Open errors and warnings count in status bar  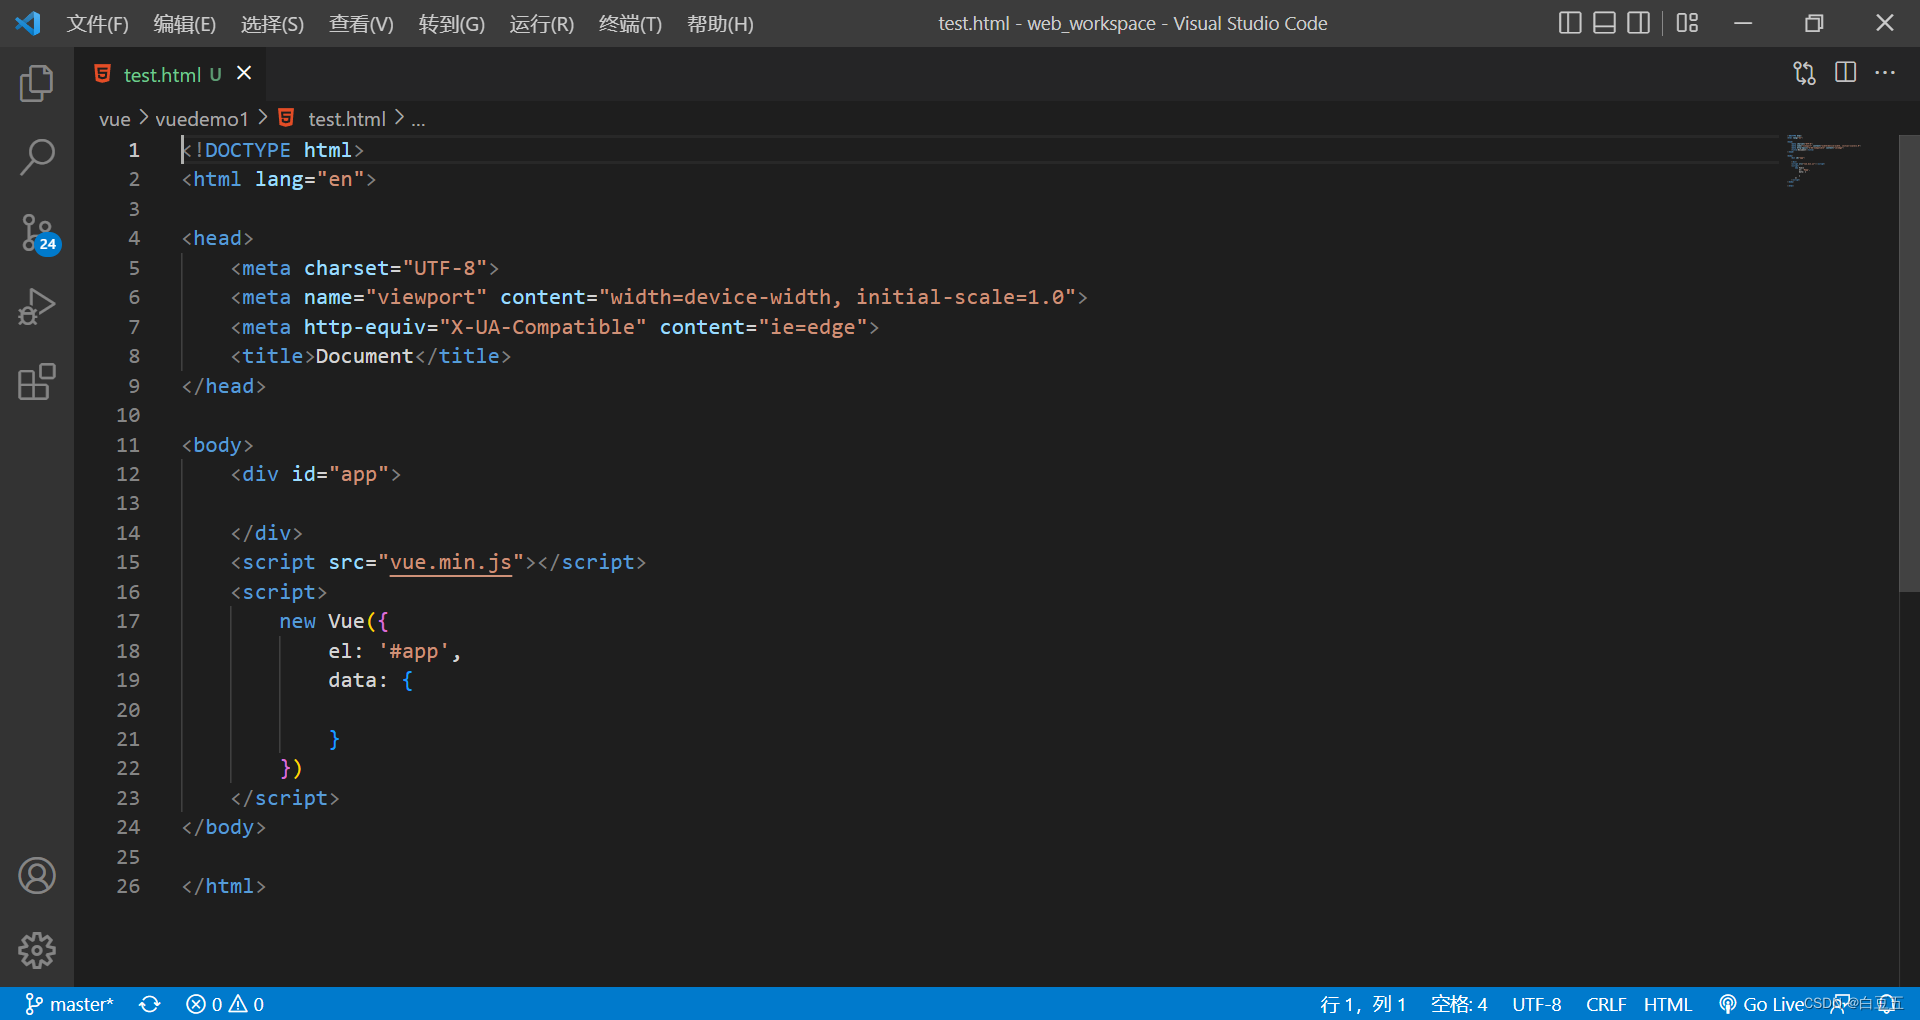tap(225, 1004)
